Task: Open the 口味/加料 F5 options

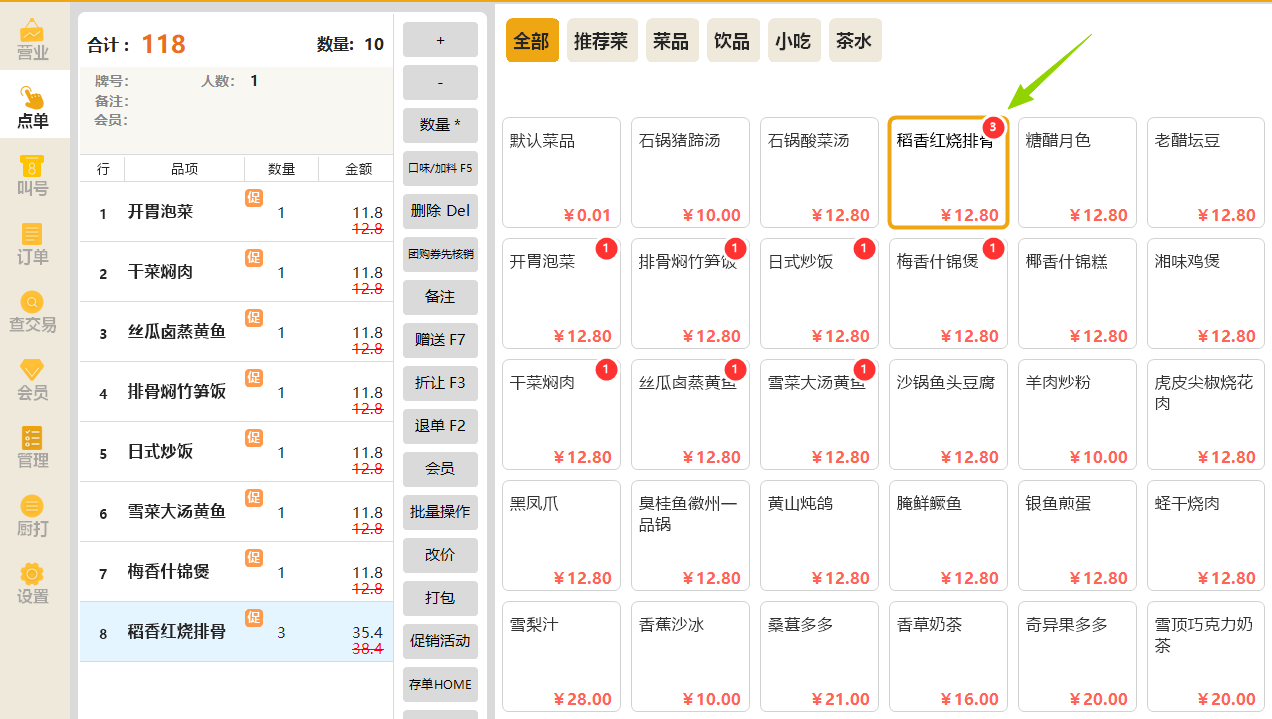Action: (440, 168)
